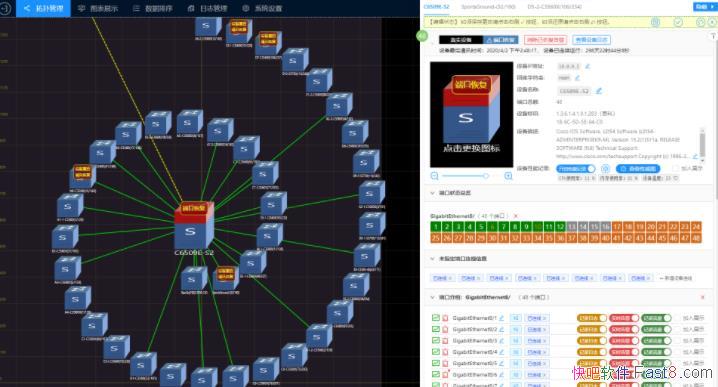Collapse the unbound port connection info section
Screen dimensions: 718x387
pos(432,259)
